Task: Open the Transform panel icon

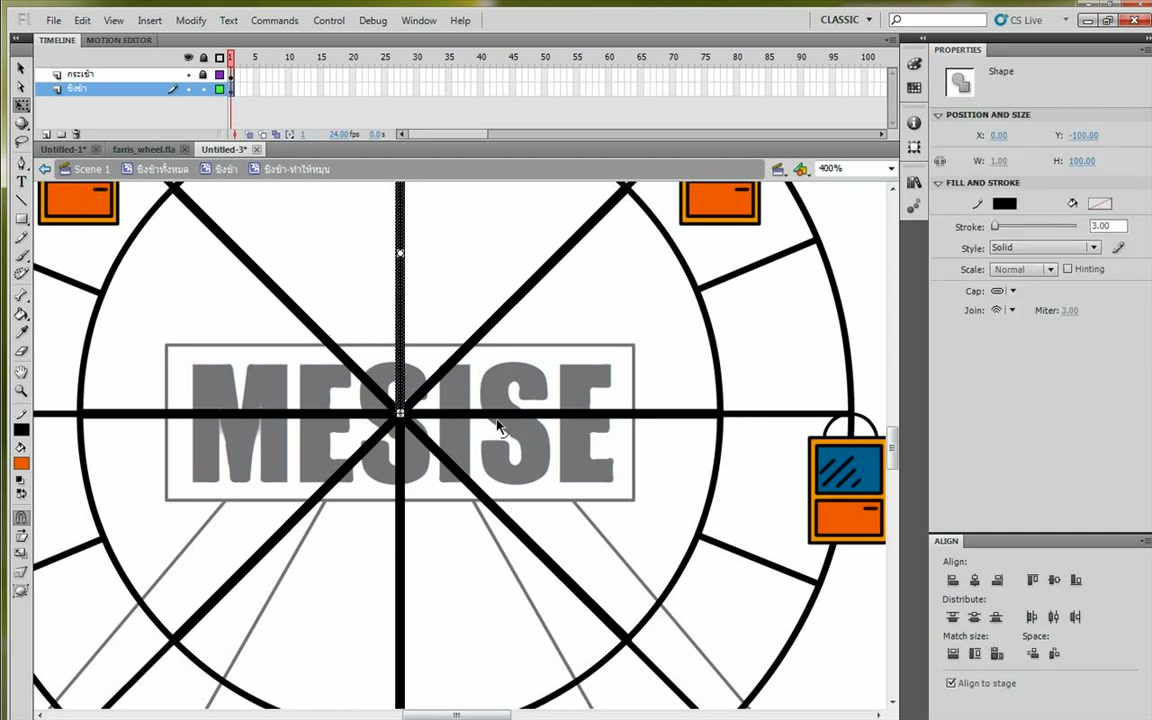Action: [914, 147]
